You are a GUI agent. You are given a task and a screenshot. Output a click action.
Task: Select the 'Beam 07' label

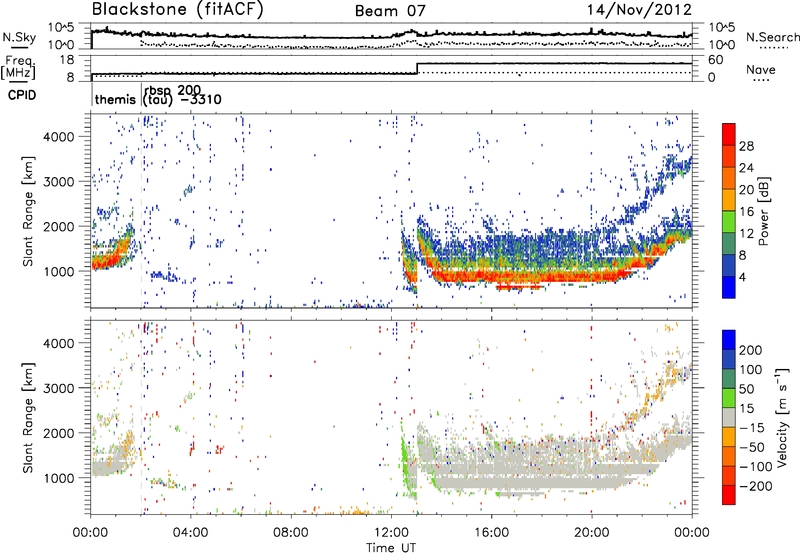390,11
